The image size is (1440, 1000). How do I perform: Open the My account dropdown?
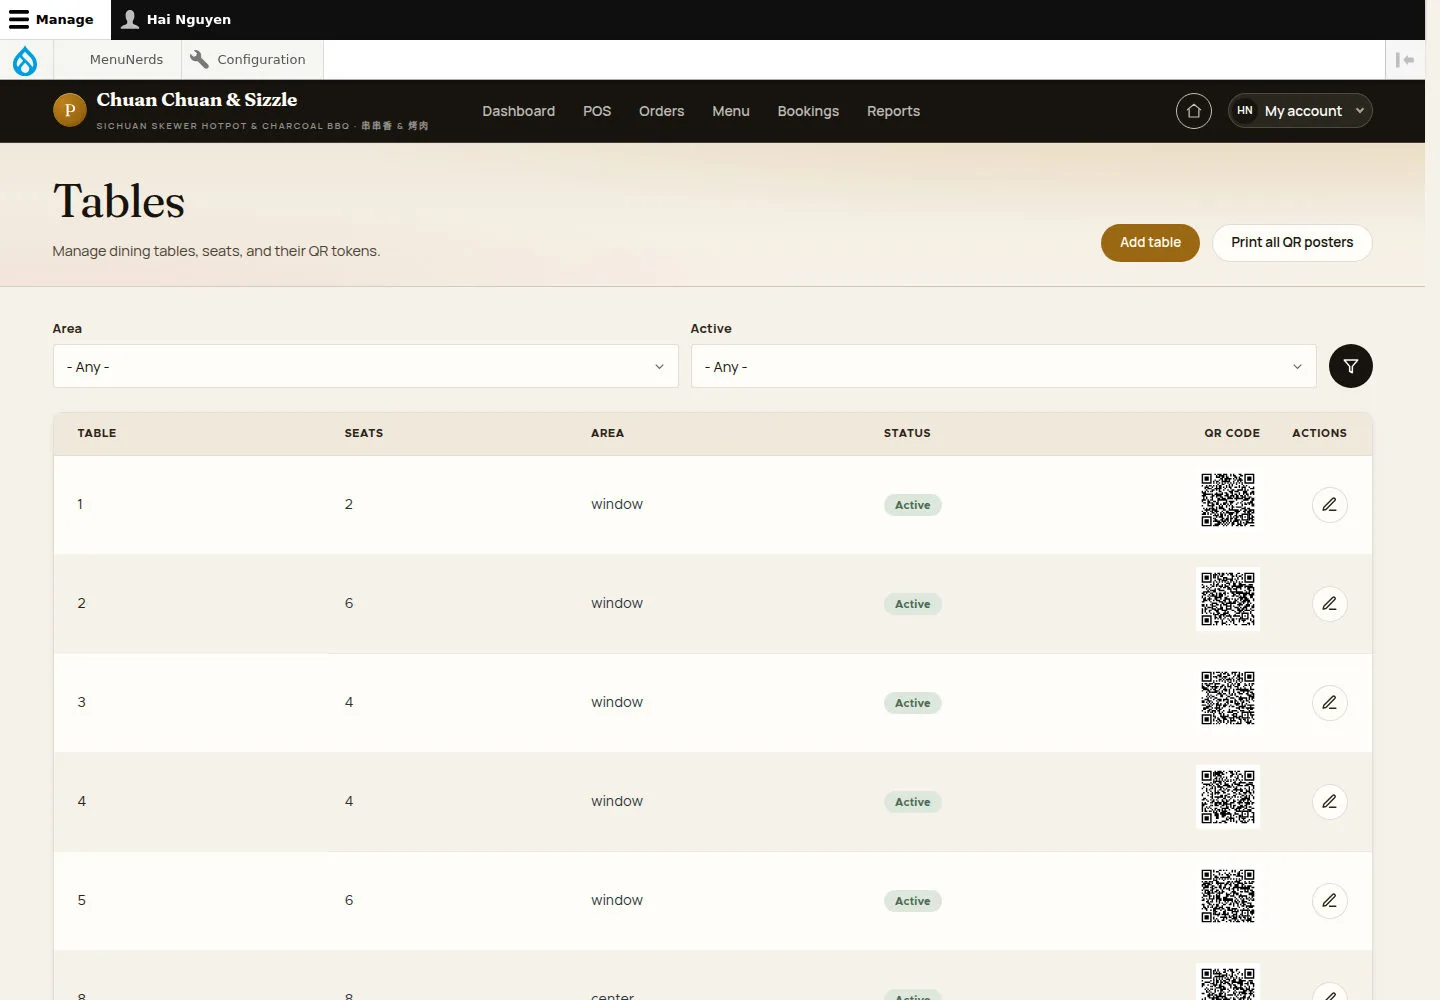pyautogui.click(x=1300, y=111)
